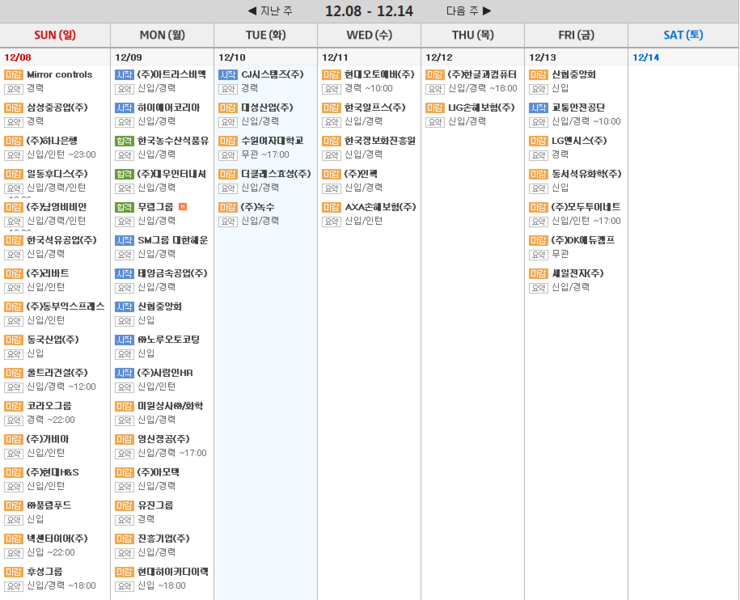Open the (주)아모텍 posting
The image size is (740, 600).
(x=158, y=473)
